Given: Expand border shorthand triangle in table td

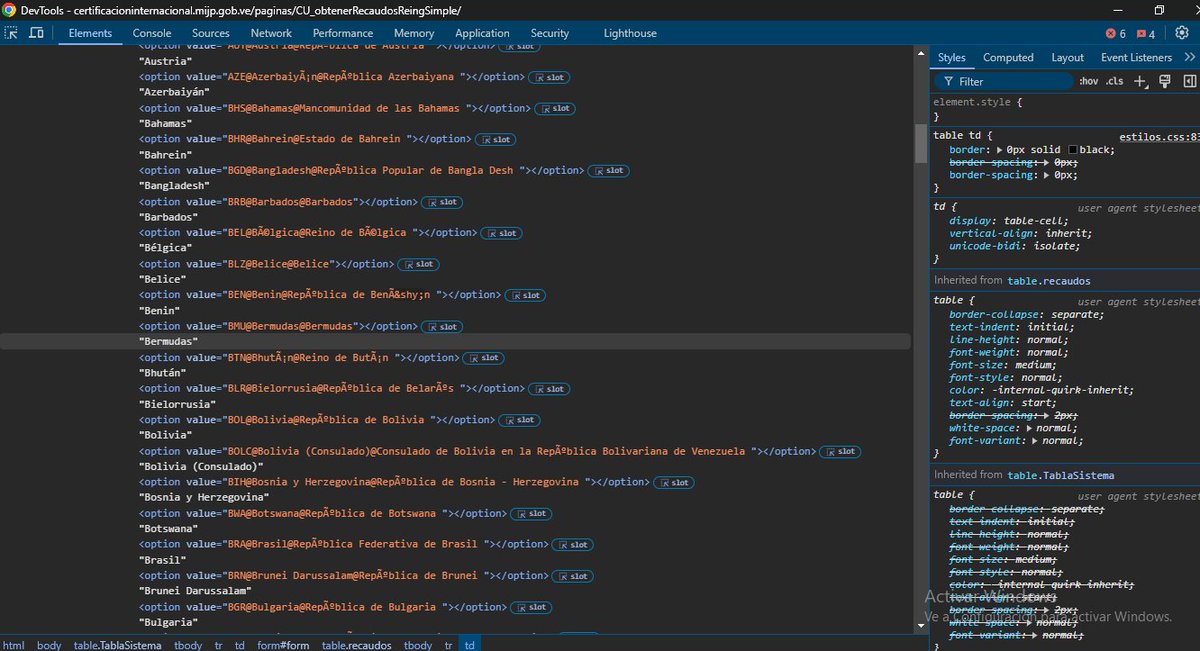Looking at the screenshot, I should point(1000,150).
